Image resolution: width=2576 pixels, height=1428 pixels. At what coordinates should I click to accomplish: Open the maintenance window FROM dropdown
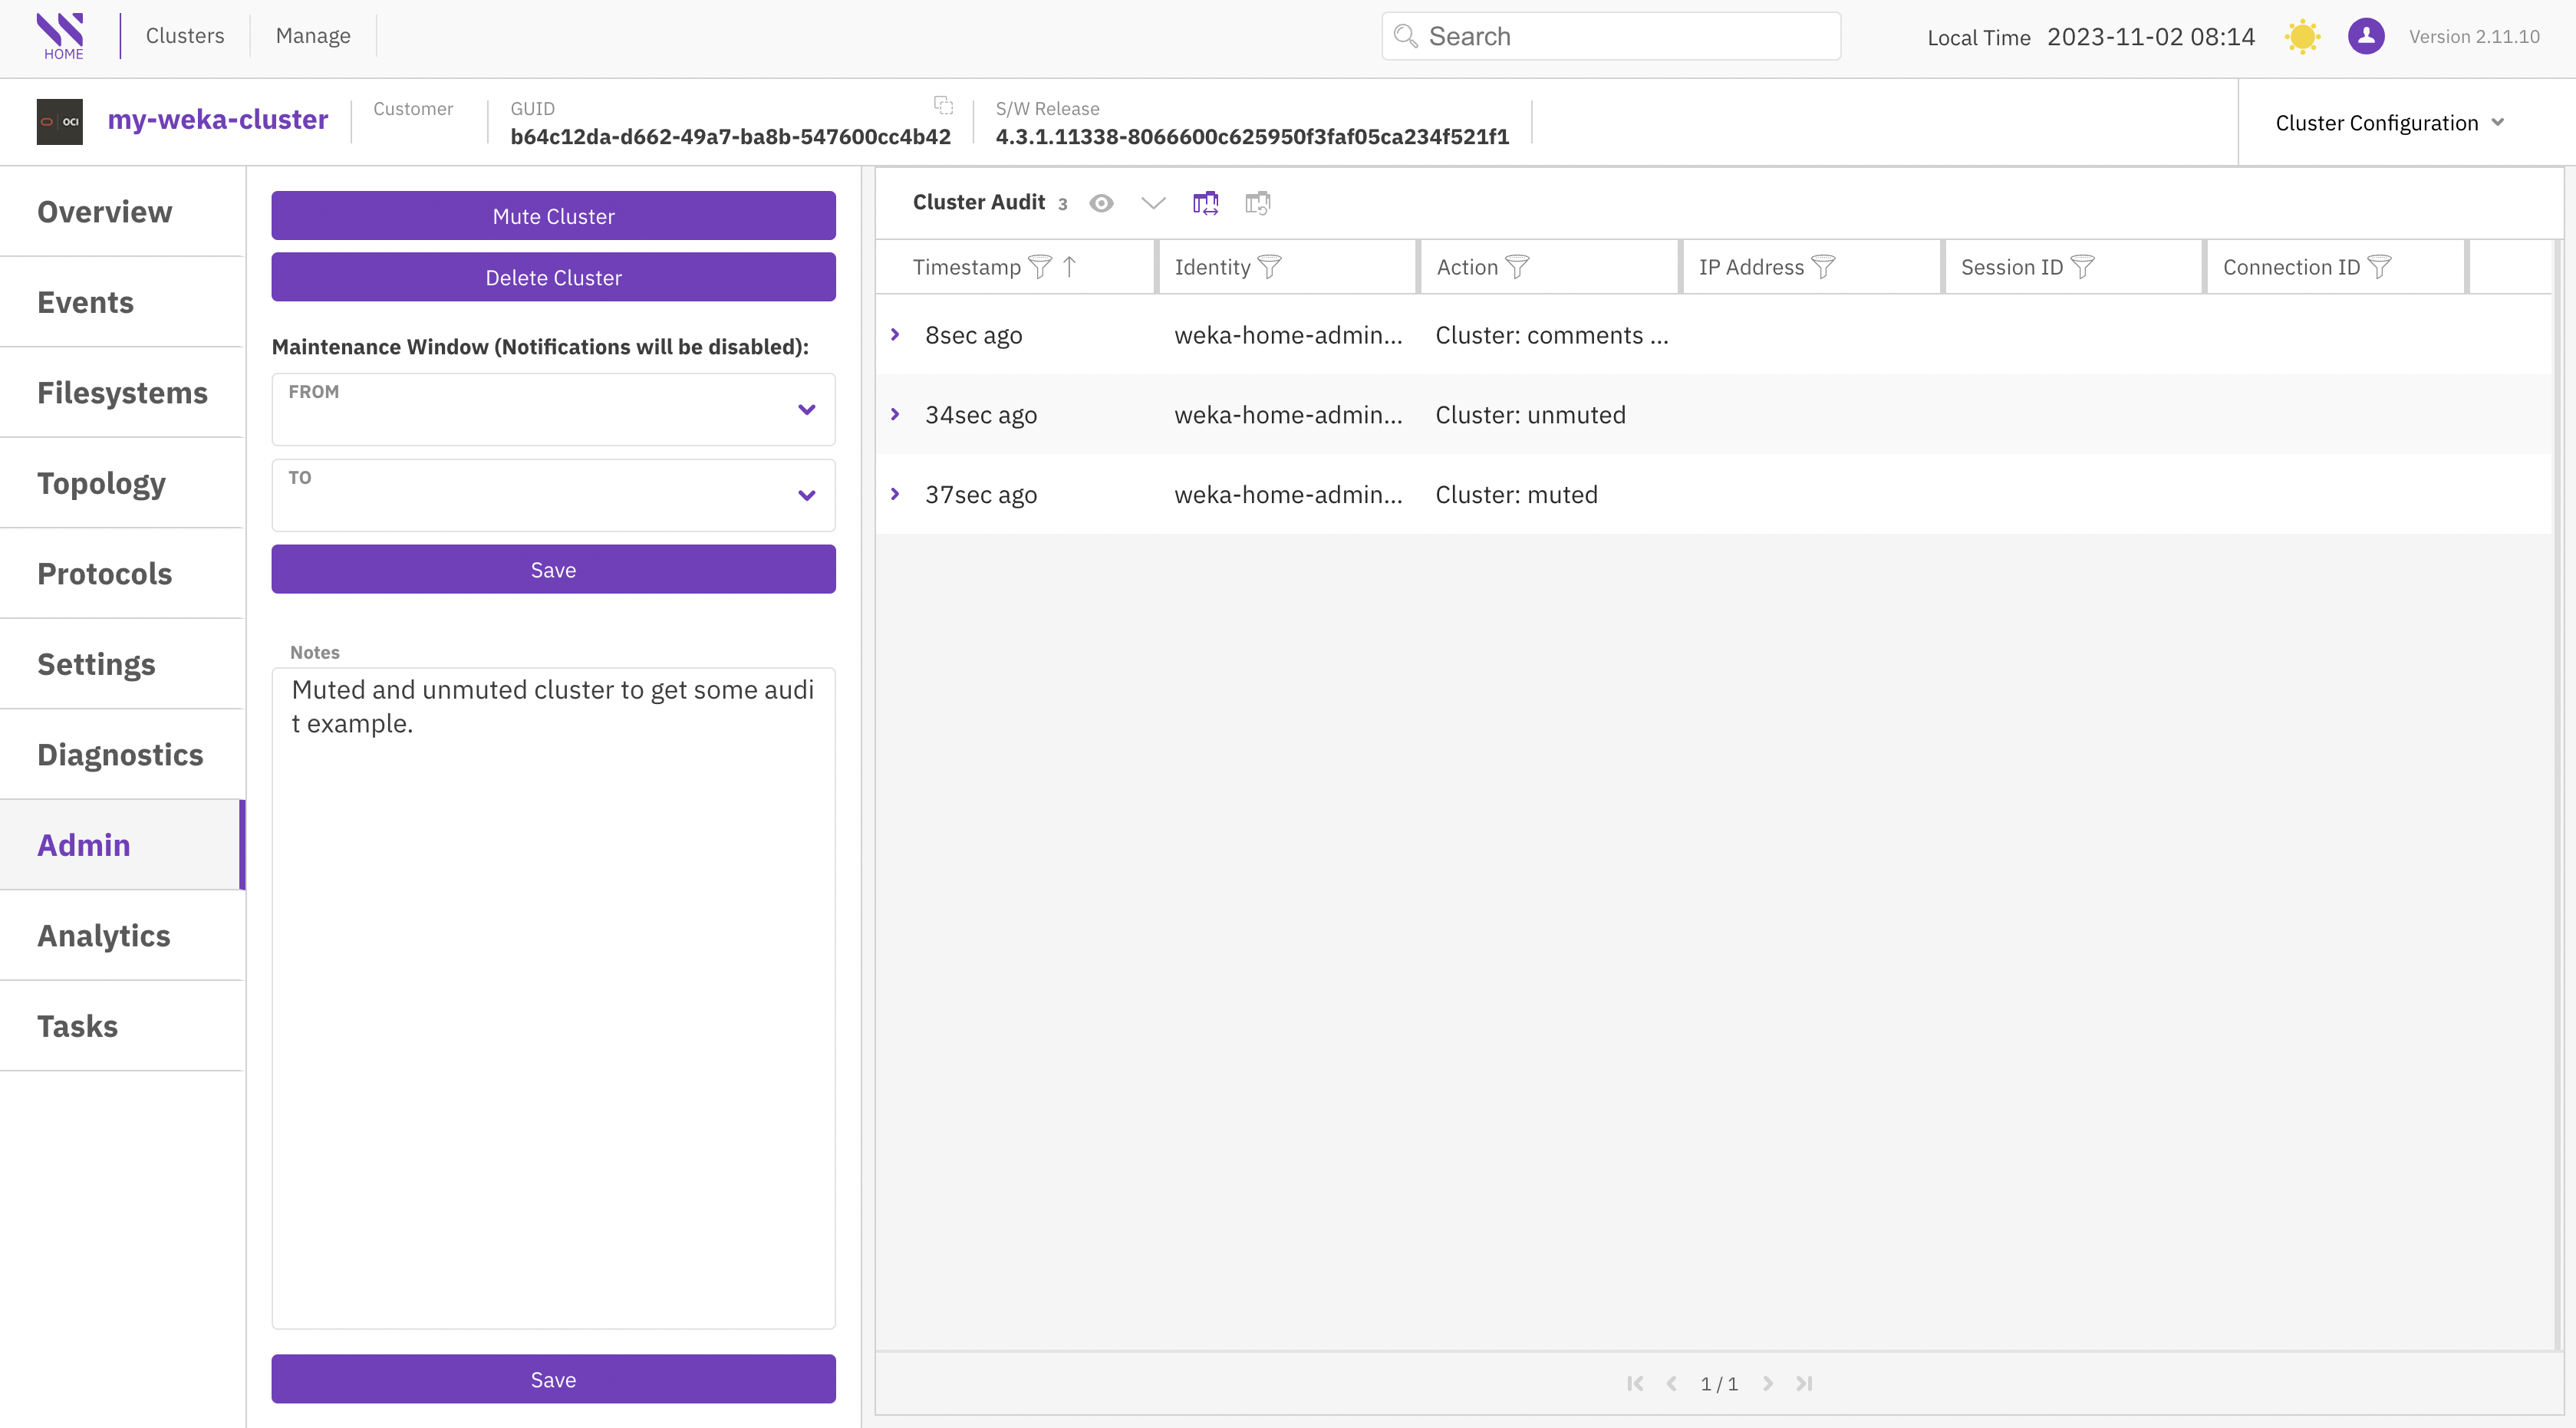[x=806, y=409]
